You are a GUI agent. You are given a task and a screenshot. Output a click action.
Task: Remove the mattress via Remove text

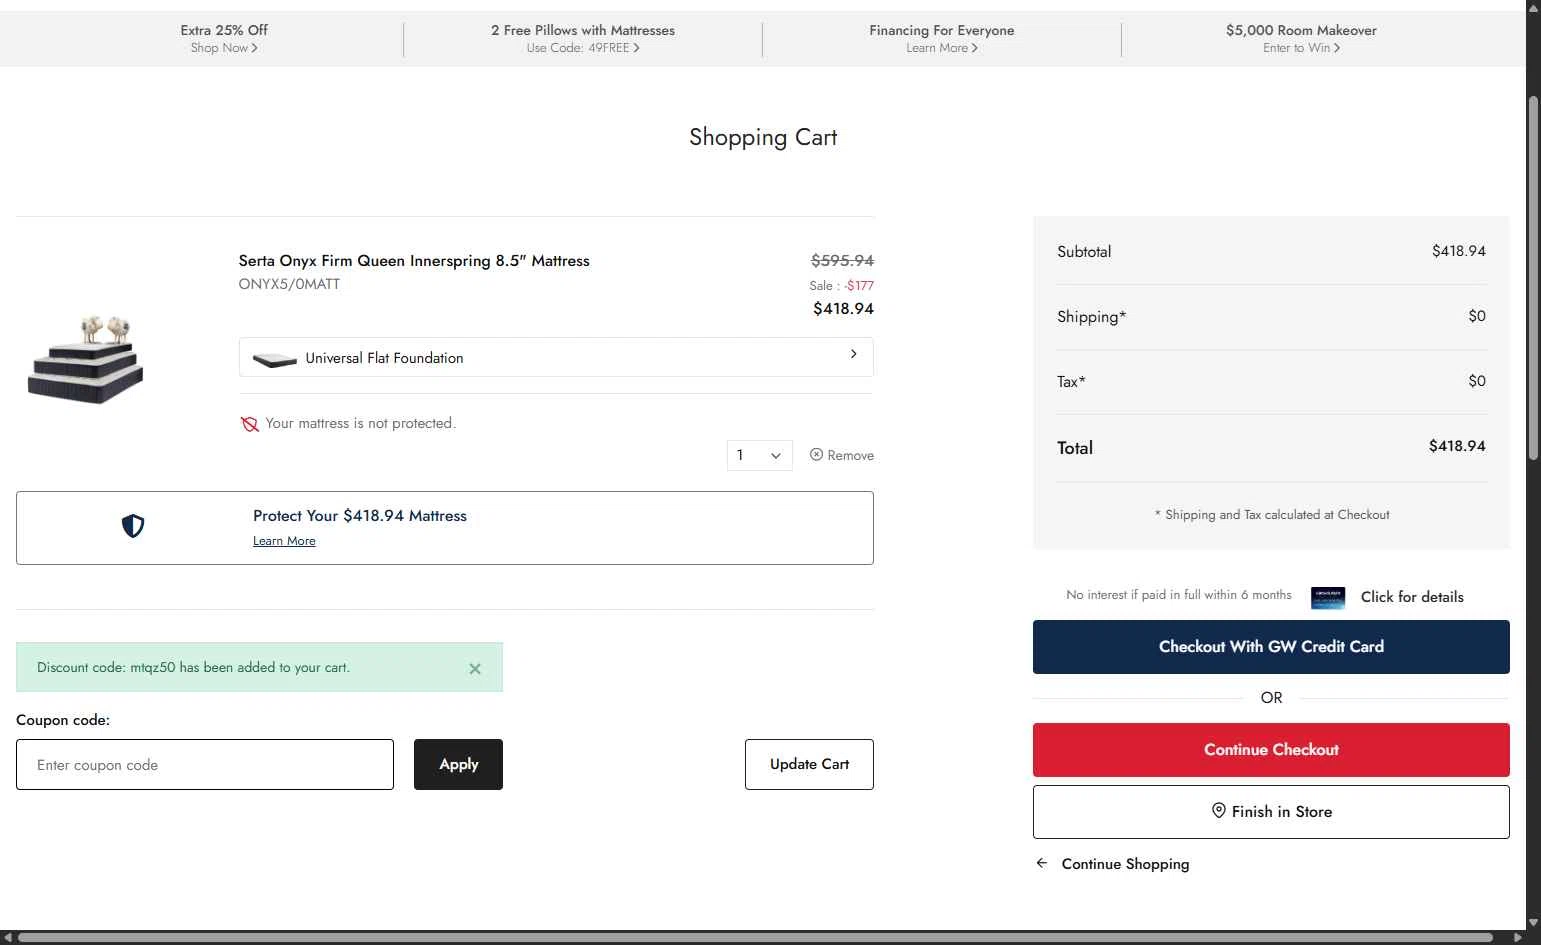point(851,455)
